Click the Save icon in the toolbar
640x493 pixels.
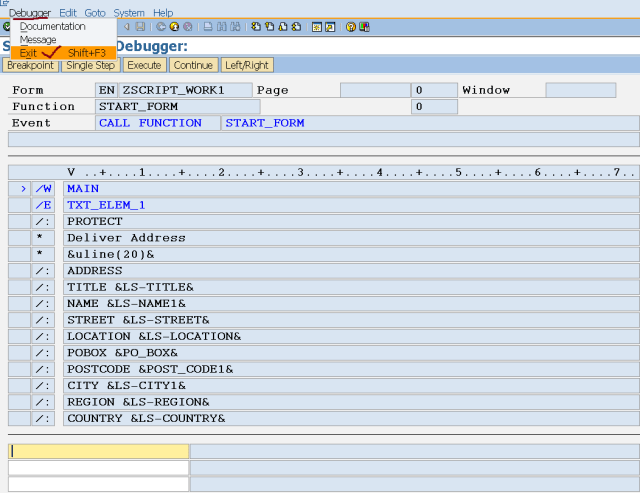[140, 27]
